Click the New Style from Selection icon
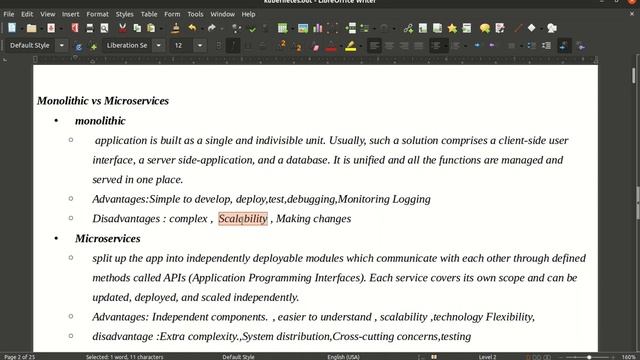 (x=94, y=46)
